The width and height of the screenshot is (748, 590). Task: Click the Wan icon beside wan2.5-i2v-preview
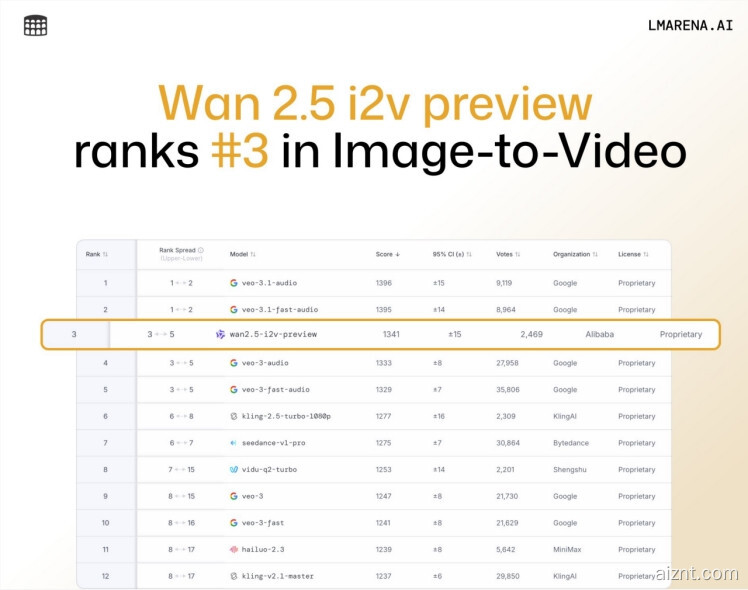click(221, 334)
